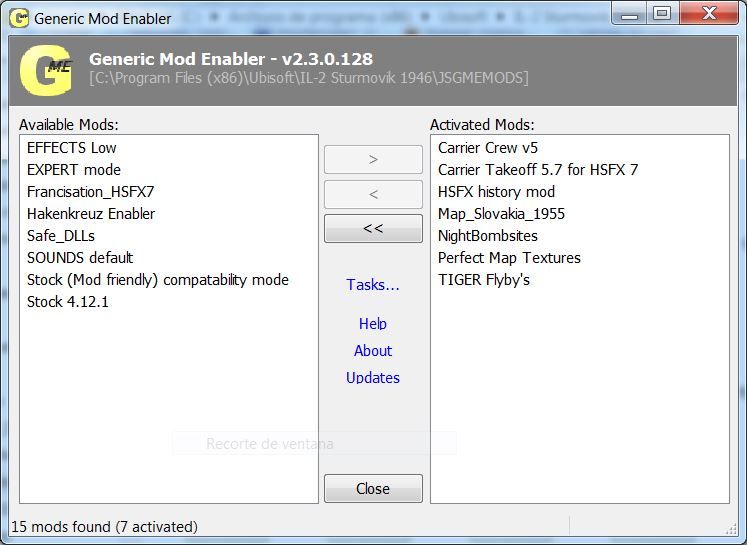Select HSFX history mod in Activated list

pyautogui.click(x=496, y=192)
